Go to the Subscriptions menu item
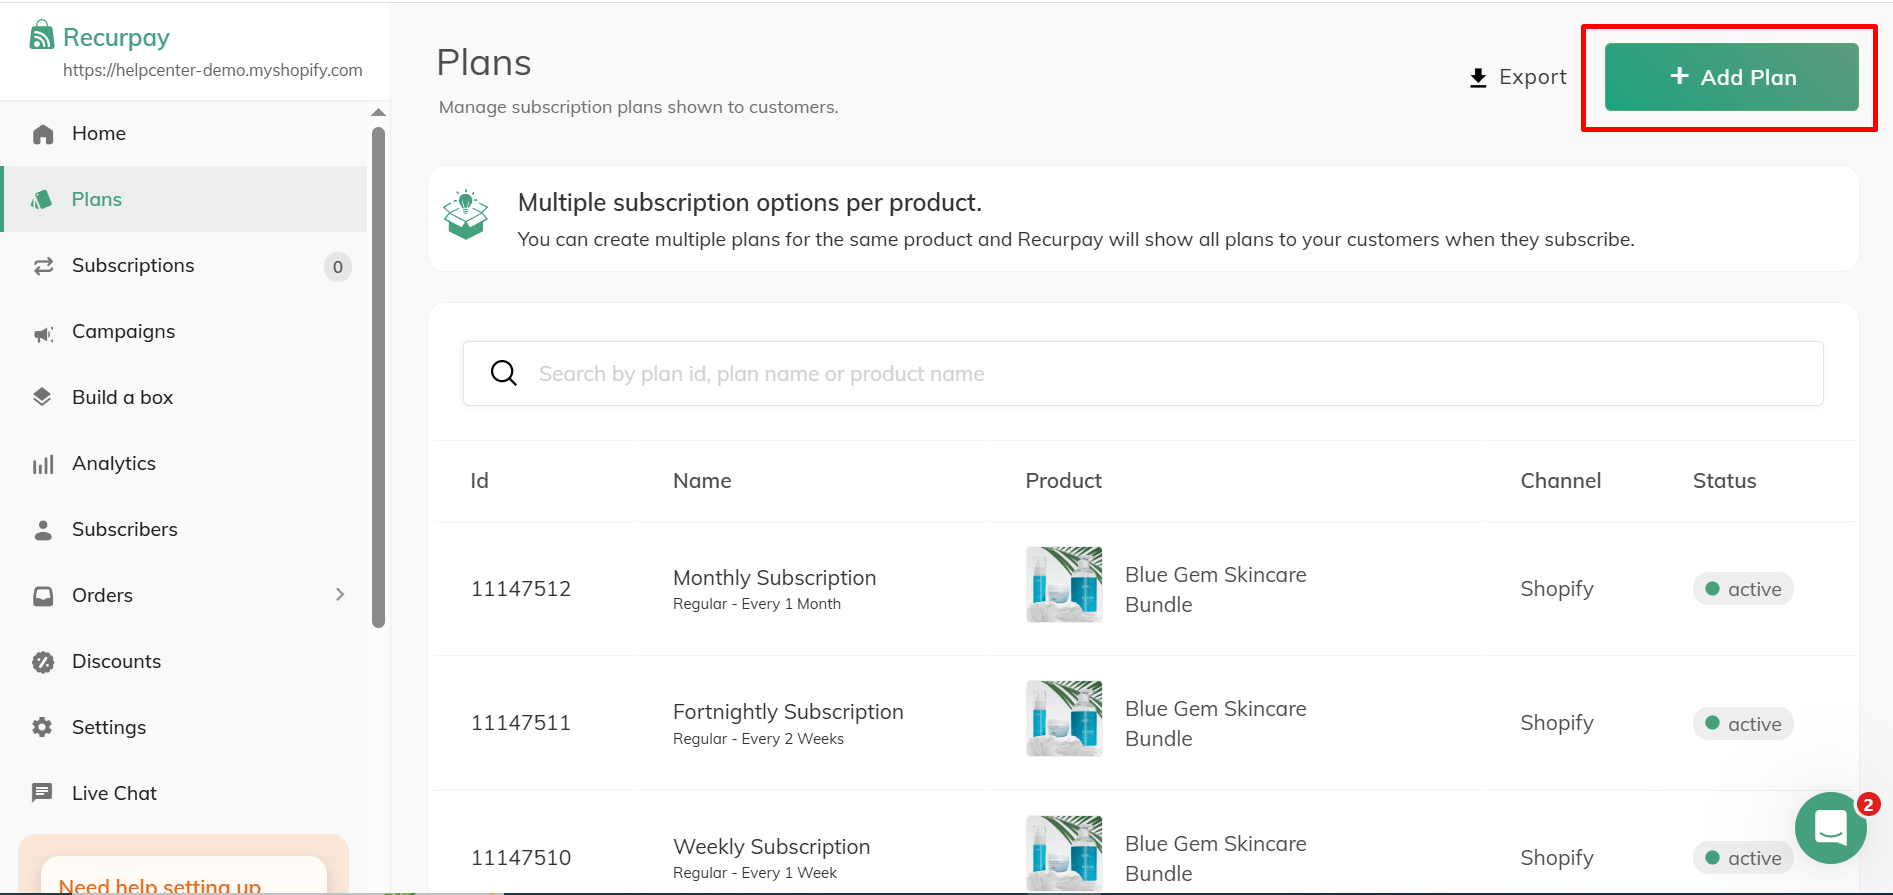Image resolution: width=1893 pixels, height=895 pixels. point(133,266)
